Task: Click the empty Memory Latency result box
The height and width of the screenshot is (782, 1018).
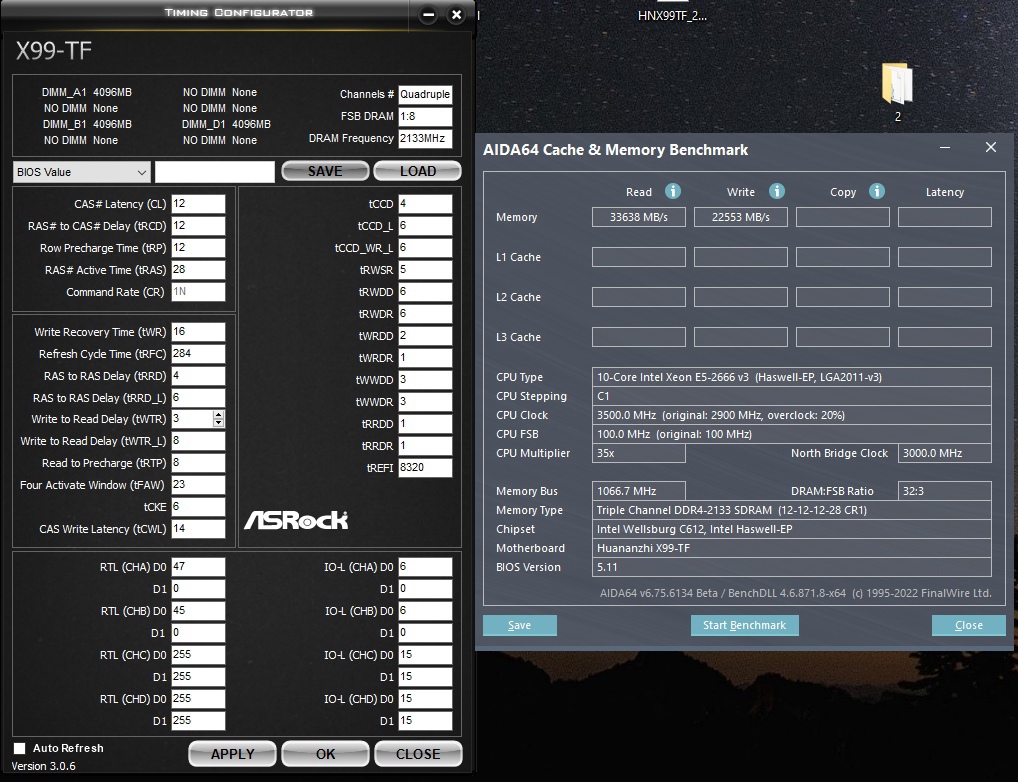Action: click(x=945, y=217)
